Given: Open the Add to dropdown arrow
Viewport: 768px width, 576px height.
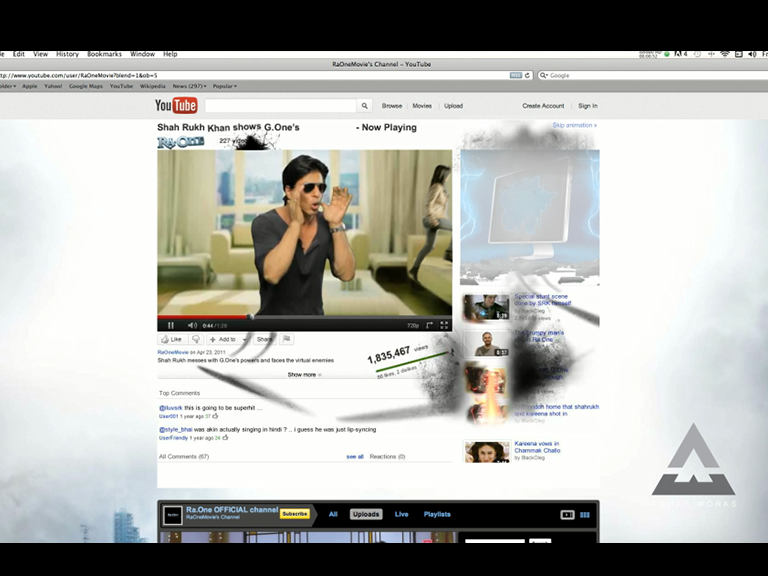Looking at the screenshot, I should (244, 339).
